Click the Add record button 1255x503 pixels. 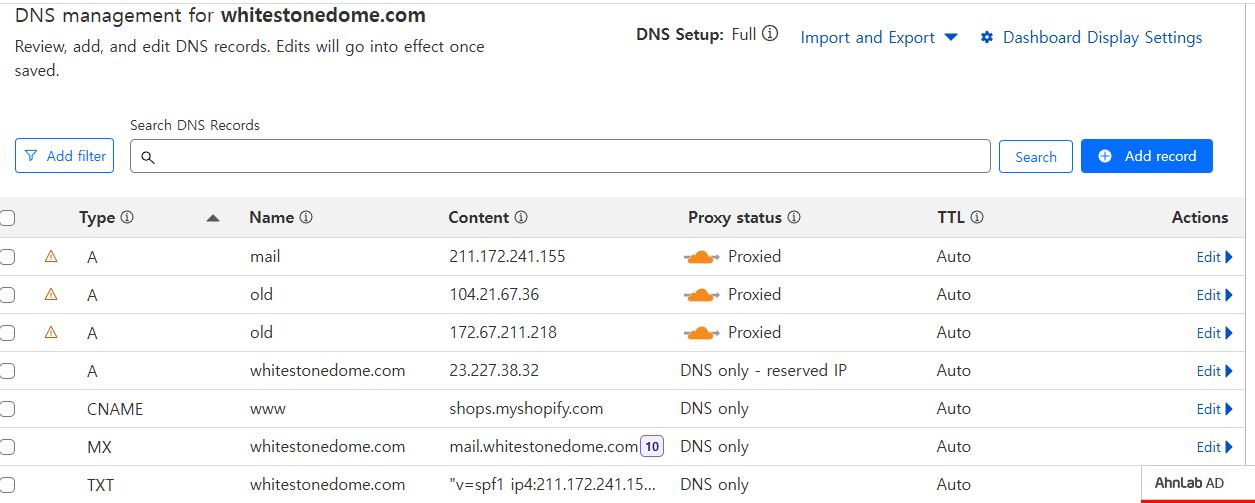[x=1147, y=156]
